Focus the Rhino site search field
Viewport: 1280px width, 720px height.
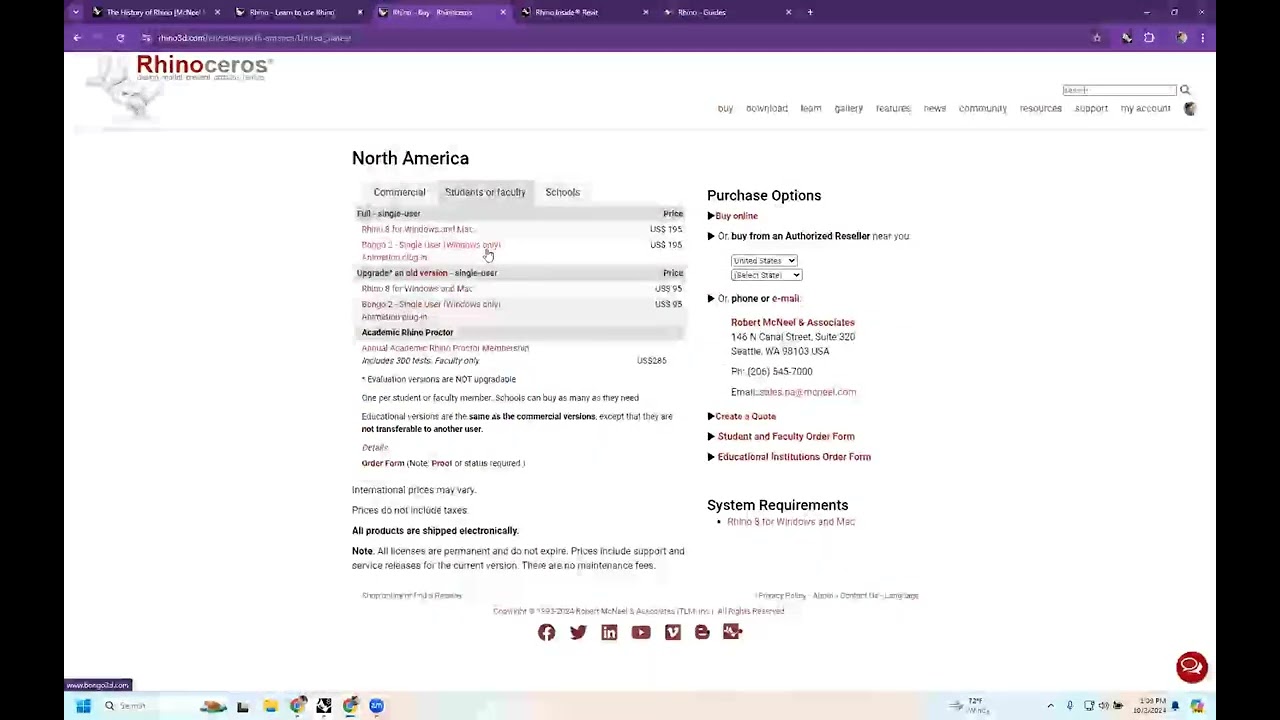pyautogui.click(x=1119, y=90)
